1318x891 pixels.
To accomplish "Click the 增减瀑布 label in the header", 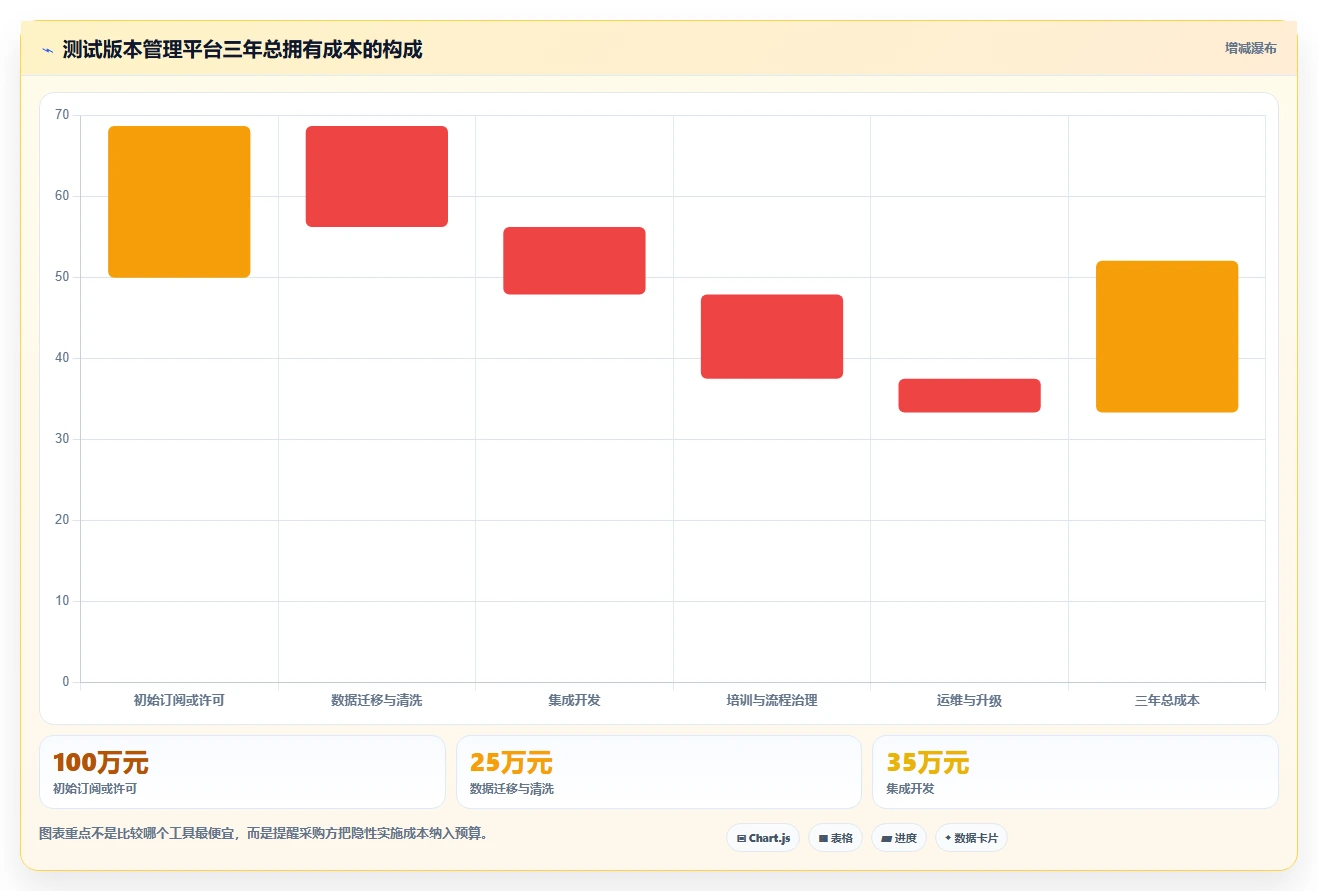I will 1250,48.
